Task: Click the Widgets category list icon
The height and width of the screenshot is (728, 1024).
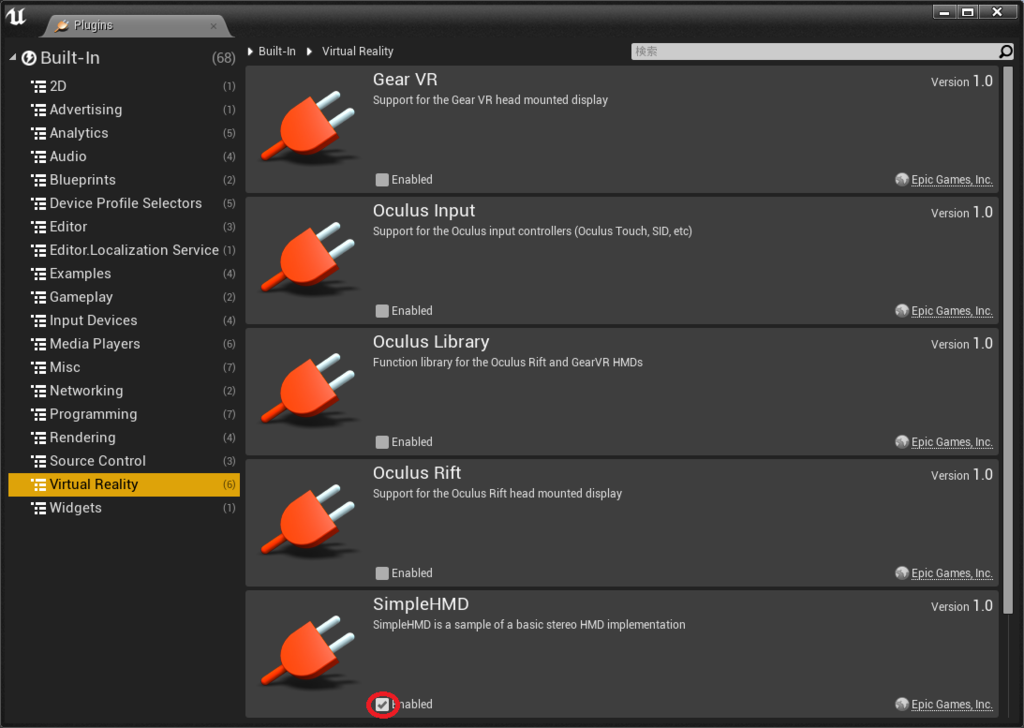Action: 39,508
